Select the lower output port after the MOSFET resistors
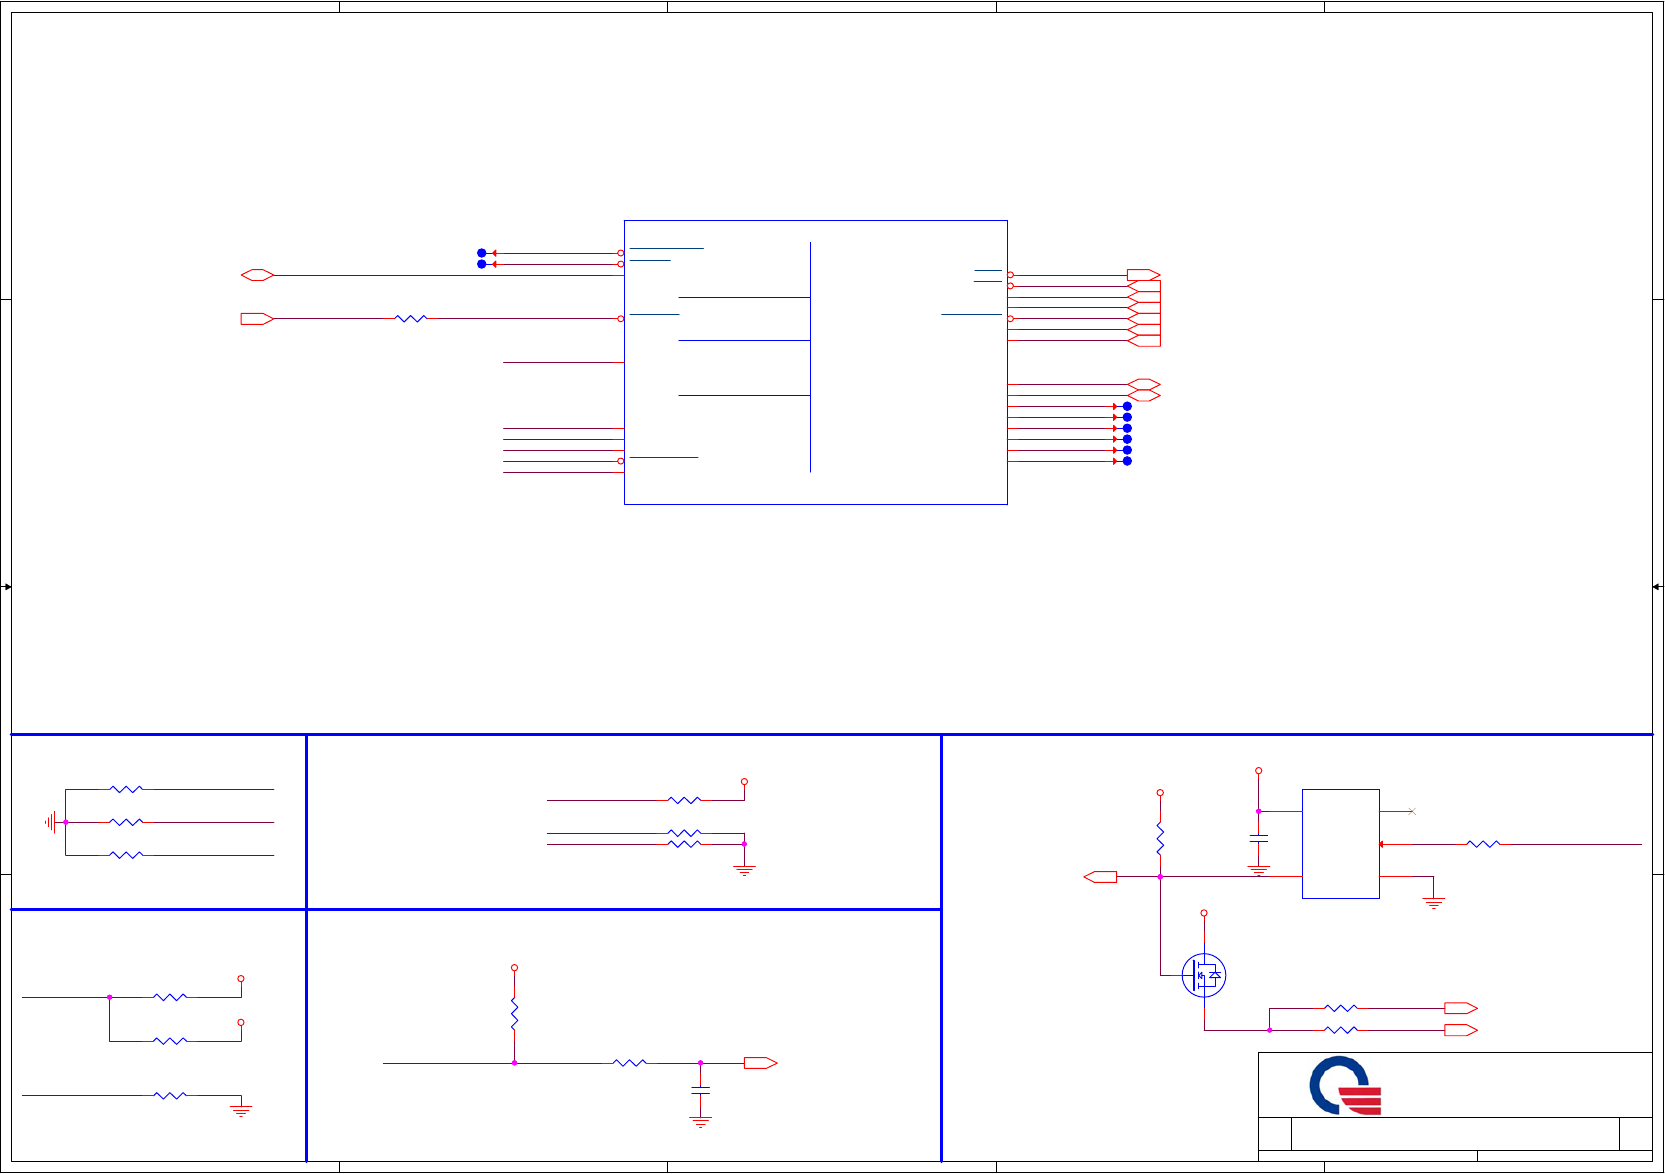This screenshot has width=1665, height=1174. coord(1461,1030)
